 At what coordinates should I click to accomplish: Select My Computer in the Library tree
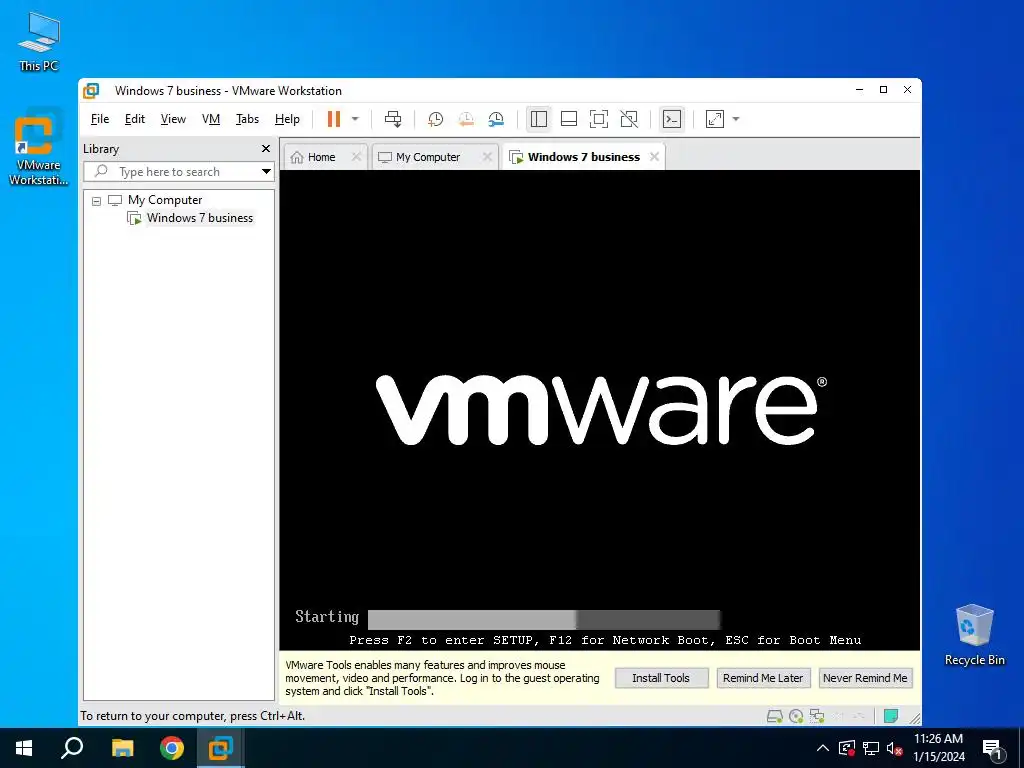coord(165,200)
